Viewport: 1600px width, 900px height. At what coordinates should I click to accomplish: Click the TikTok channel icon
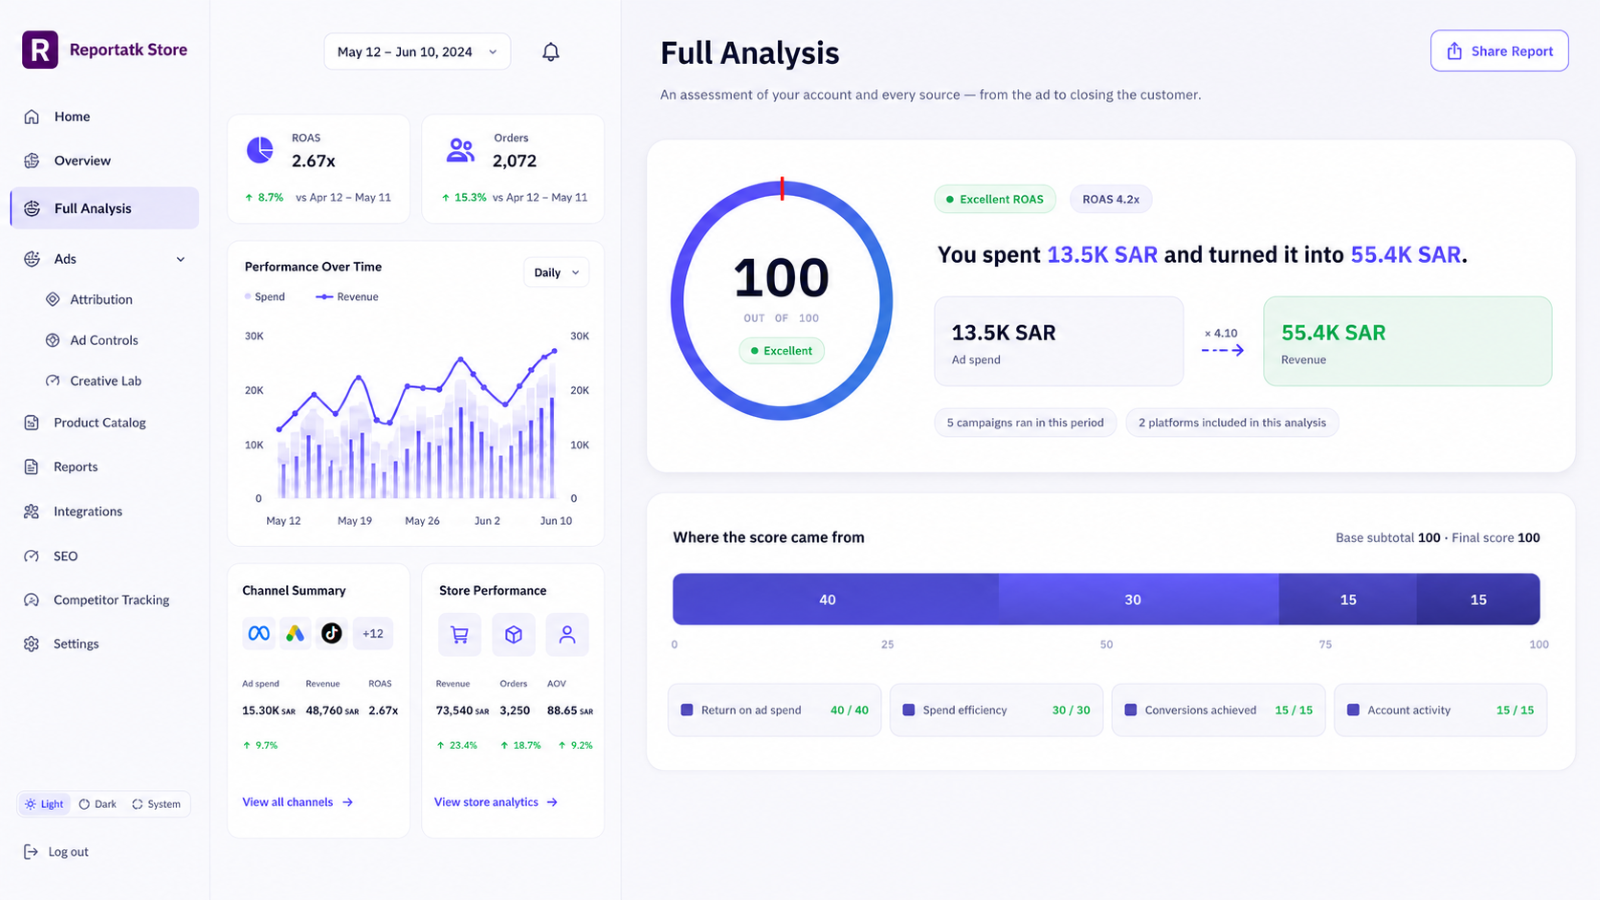[332, 633]
